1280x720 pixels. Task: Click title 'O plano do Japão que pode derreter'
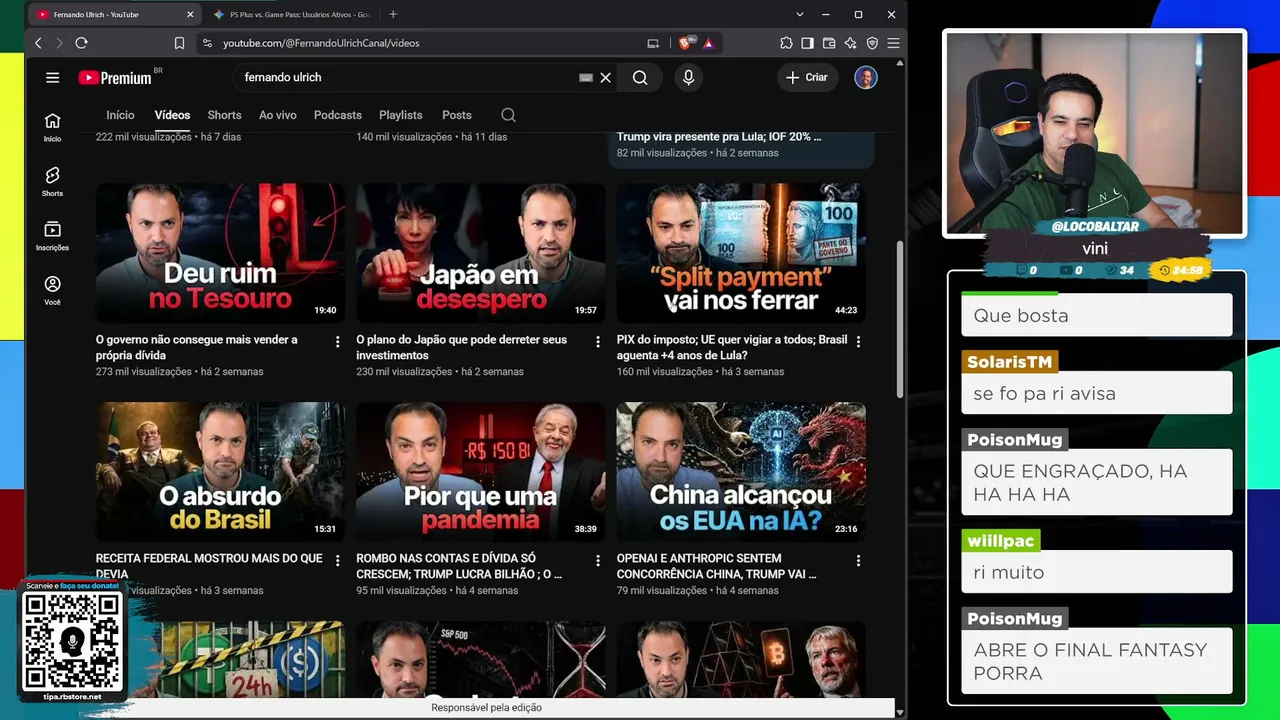462,347
